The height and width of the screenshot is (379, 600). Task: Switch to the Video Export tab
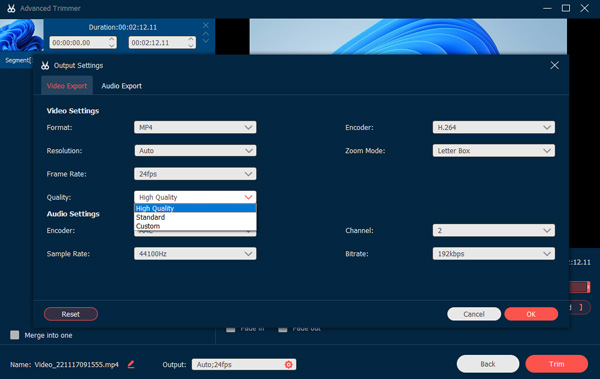(x=67, y=86)
